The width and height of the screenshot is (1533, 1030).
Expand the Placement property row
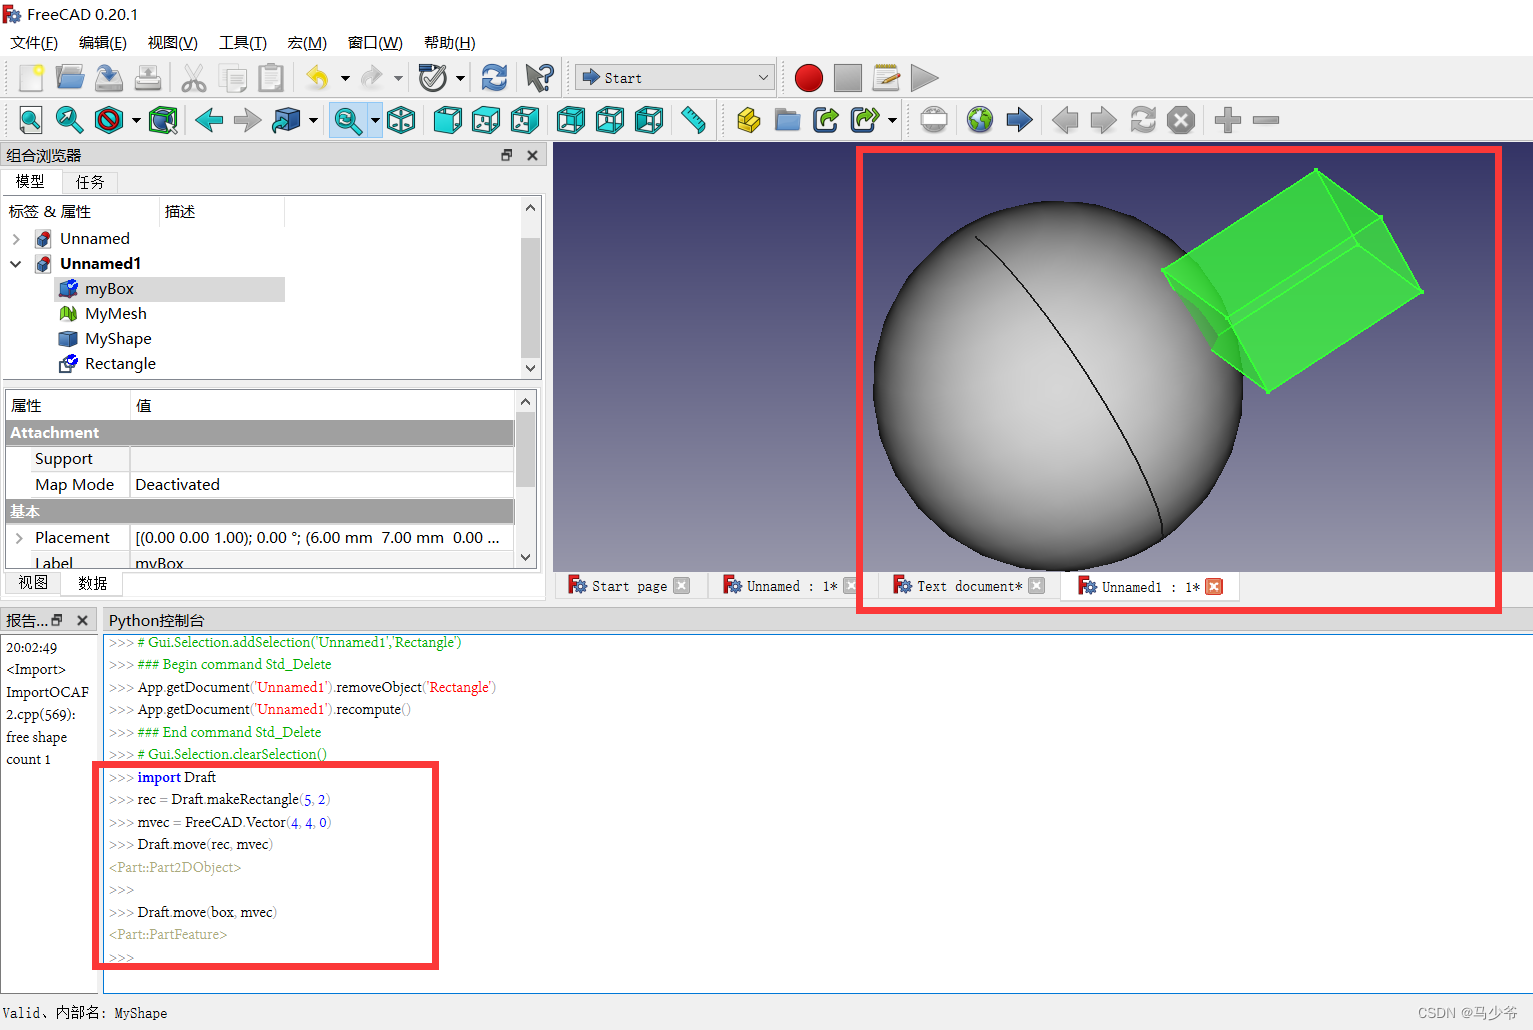pos(19,538)
